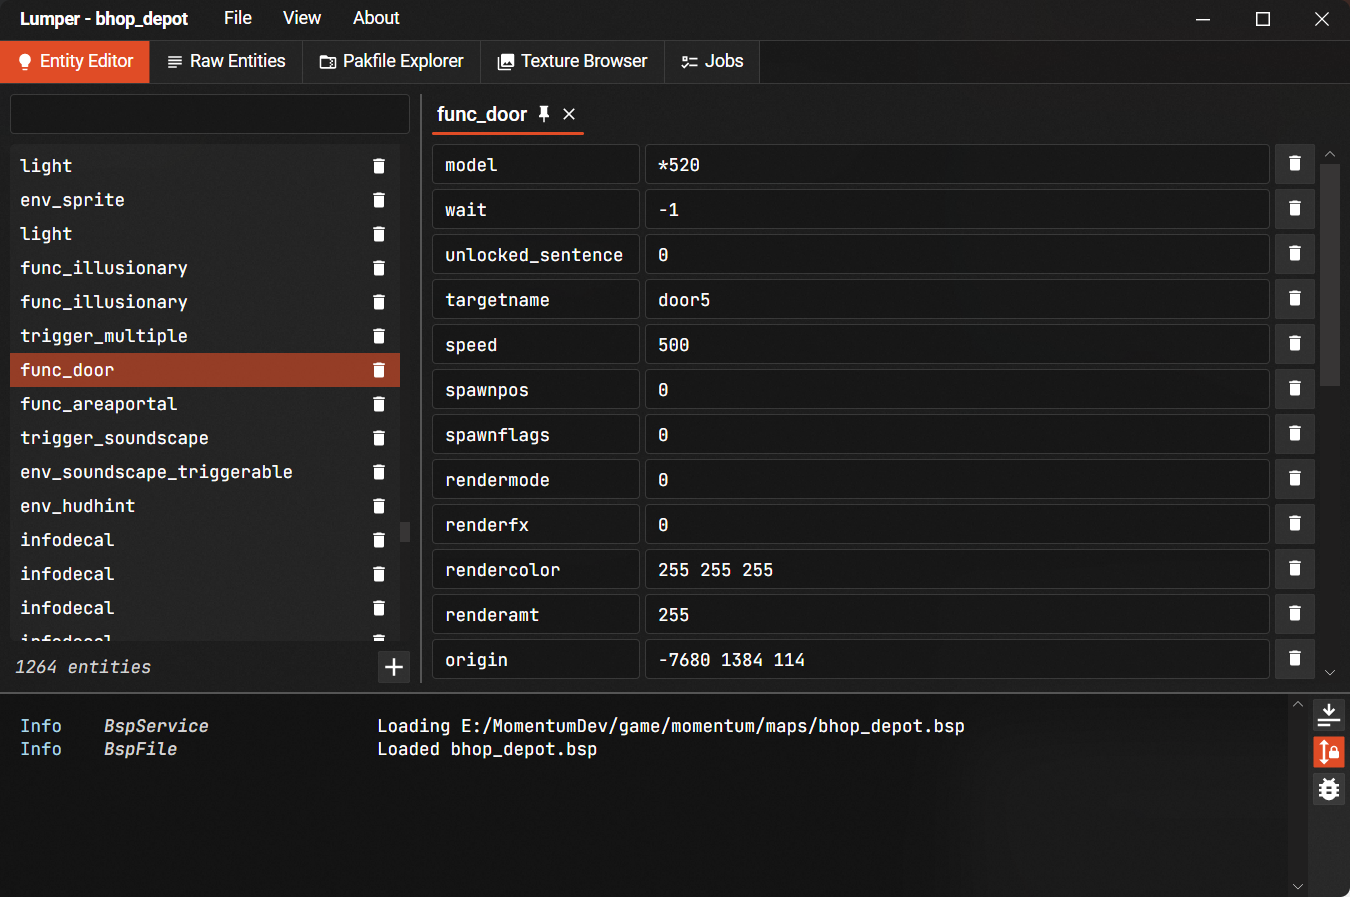Edit the rendercolor value 255 255 255

(x=957, y=569)
